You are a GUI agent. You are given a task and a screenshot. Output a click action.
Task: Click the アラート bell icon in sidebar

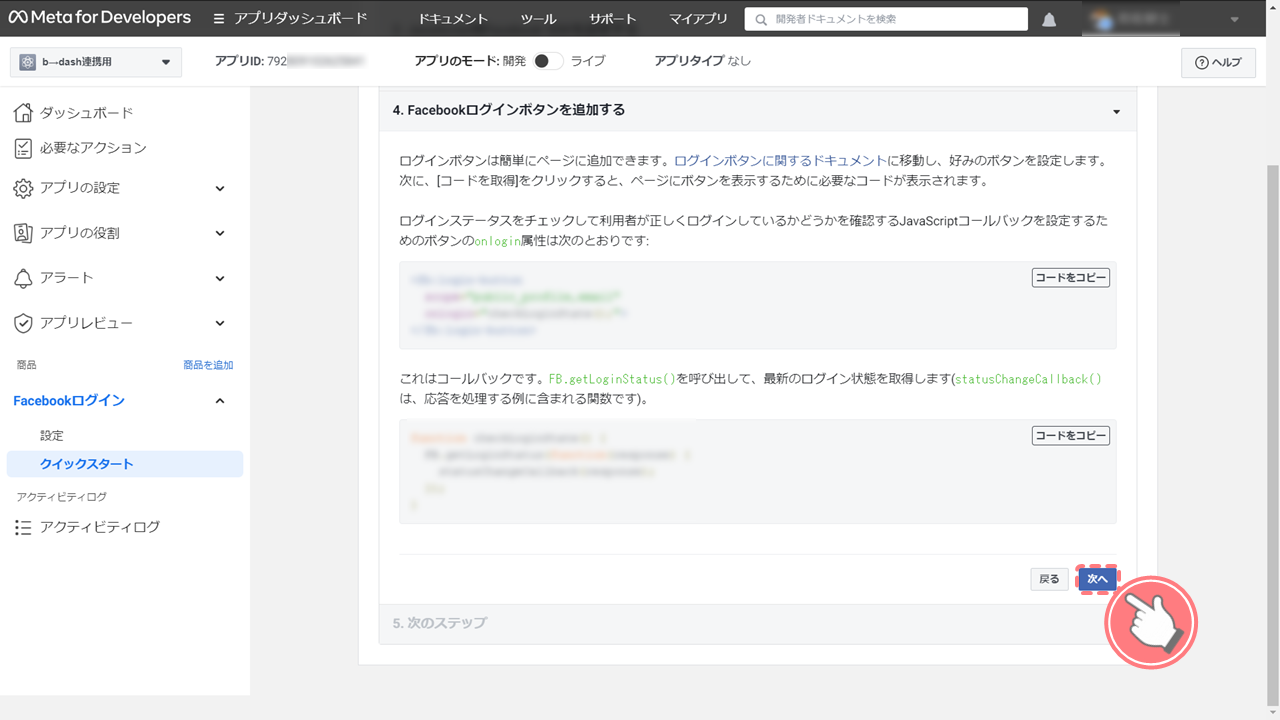click(23, 278)
